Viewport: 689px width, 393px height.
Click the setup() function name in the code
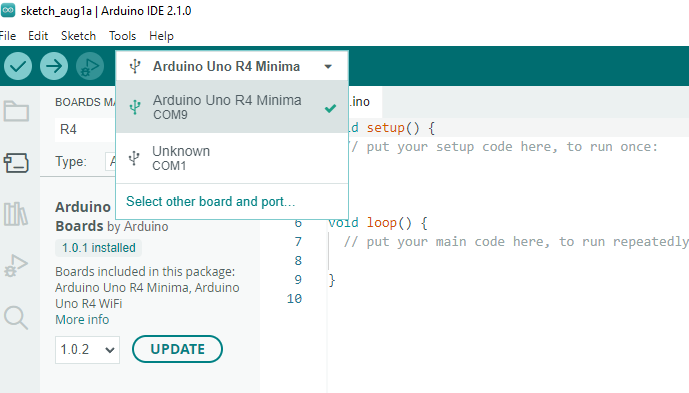point(385,128)
